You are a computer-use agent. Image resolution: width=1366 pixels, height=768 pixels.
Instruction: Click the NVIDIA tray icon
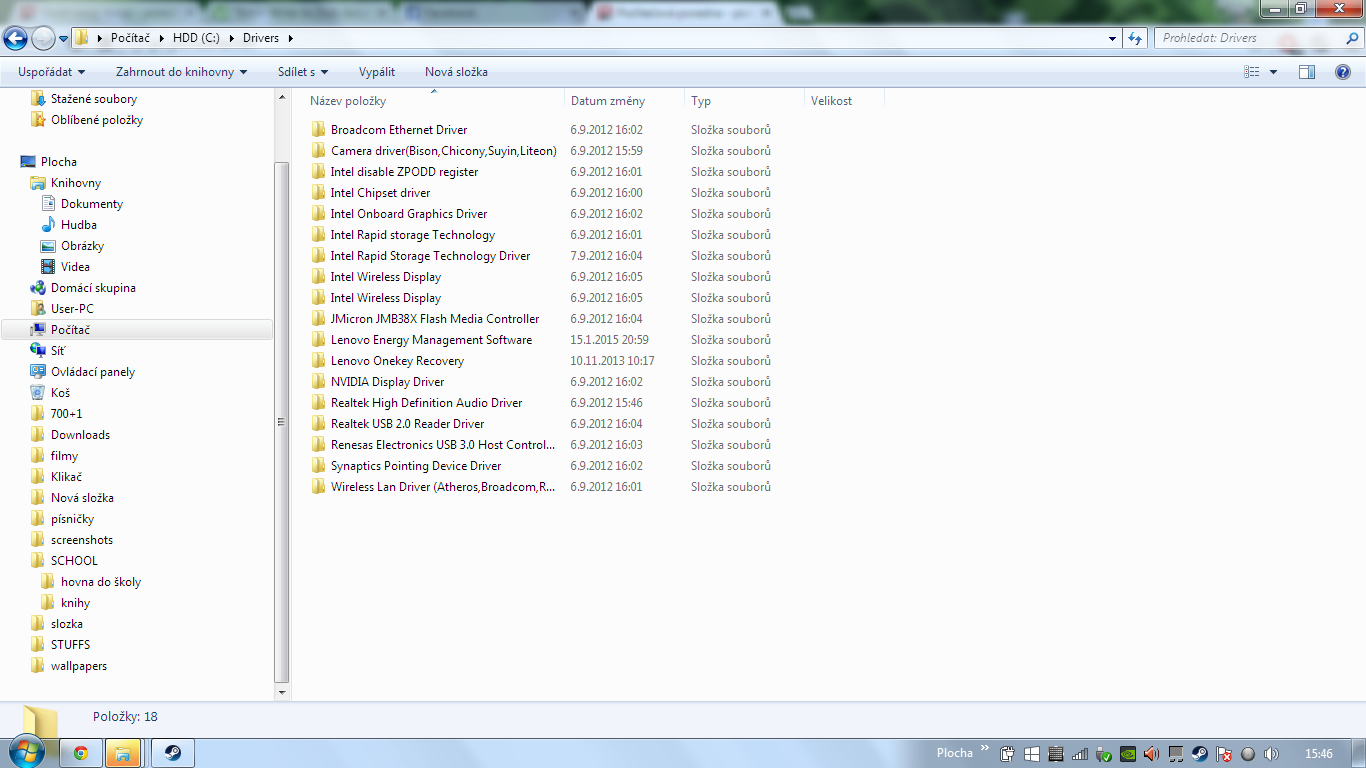click(1127, 754)
